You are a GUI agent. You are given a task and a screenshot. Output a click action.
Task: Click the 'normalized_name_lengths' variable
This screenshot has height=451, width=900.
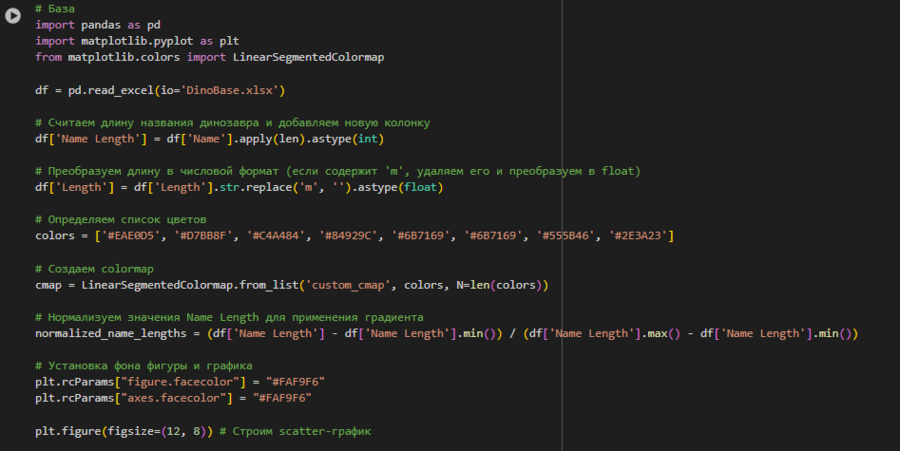pyautogui.click(x=111, y=333)
